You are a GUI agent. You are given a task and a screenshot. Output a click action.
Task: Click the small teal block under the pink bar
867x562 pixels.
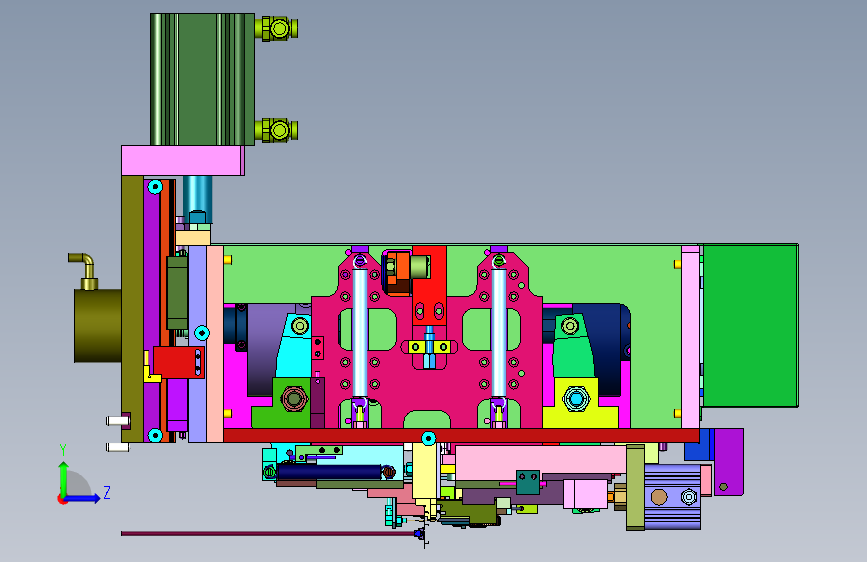click(x=528, y=482)
